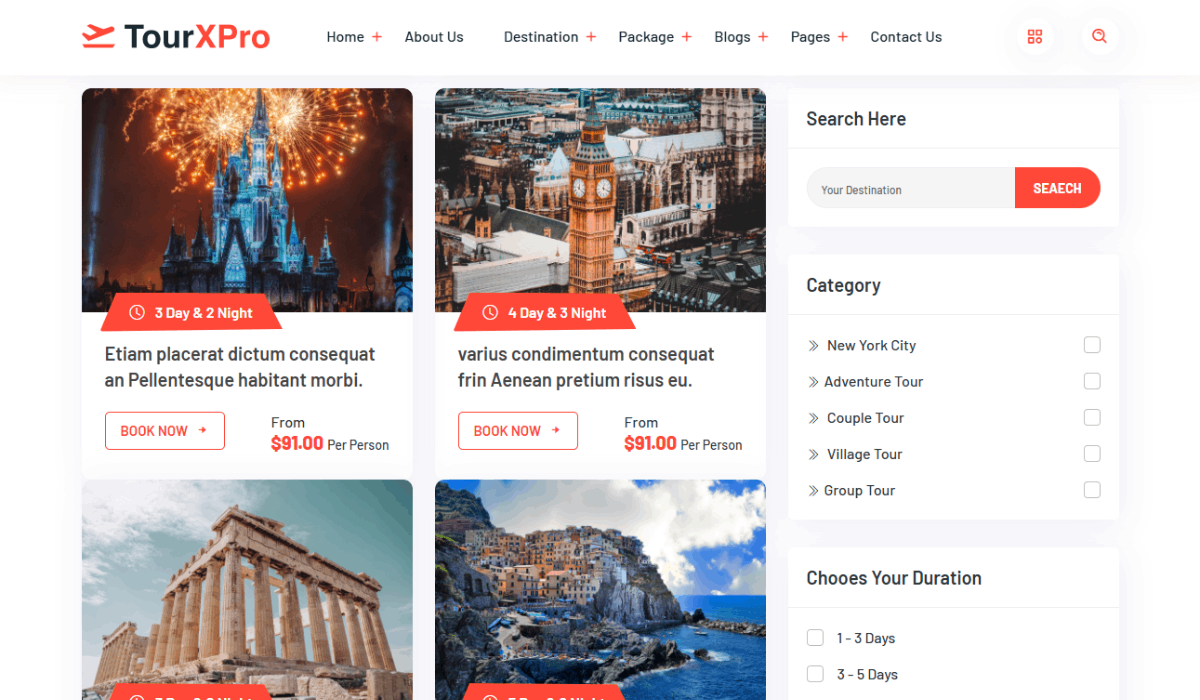
Task: Click the search magnifier icon in header
Action: tap(1099, 37)
